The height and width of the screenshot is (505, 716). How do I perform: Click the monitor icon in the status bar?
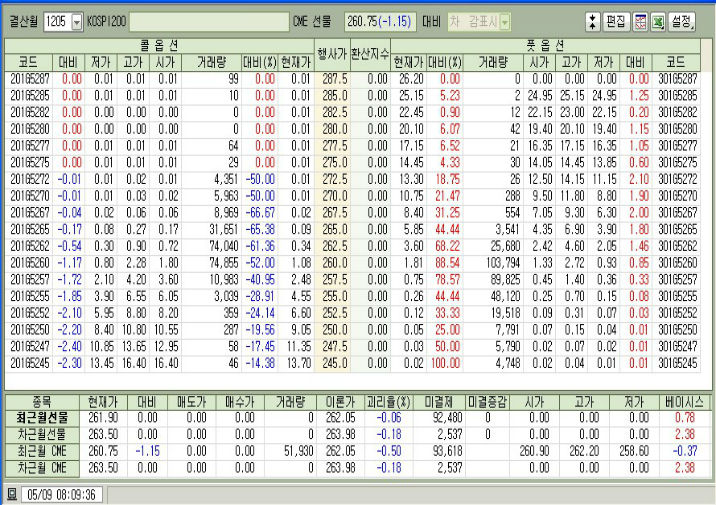coord(11,493)
